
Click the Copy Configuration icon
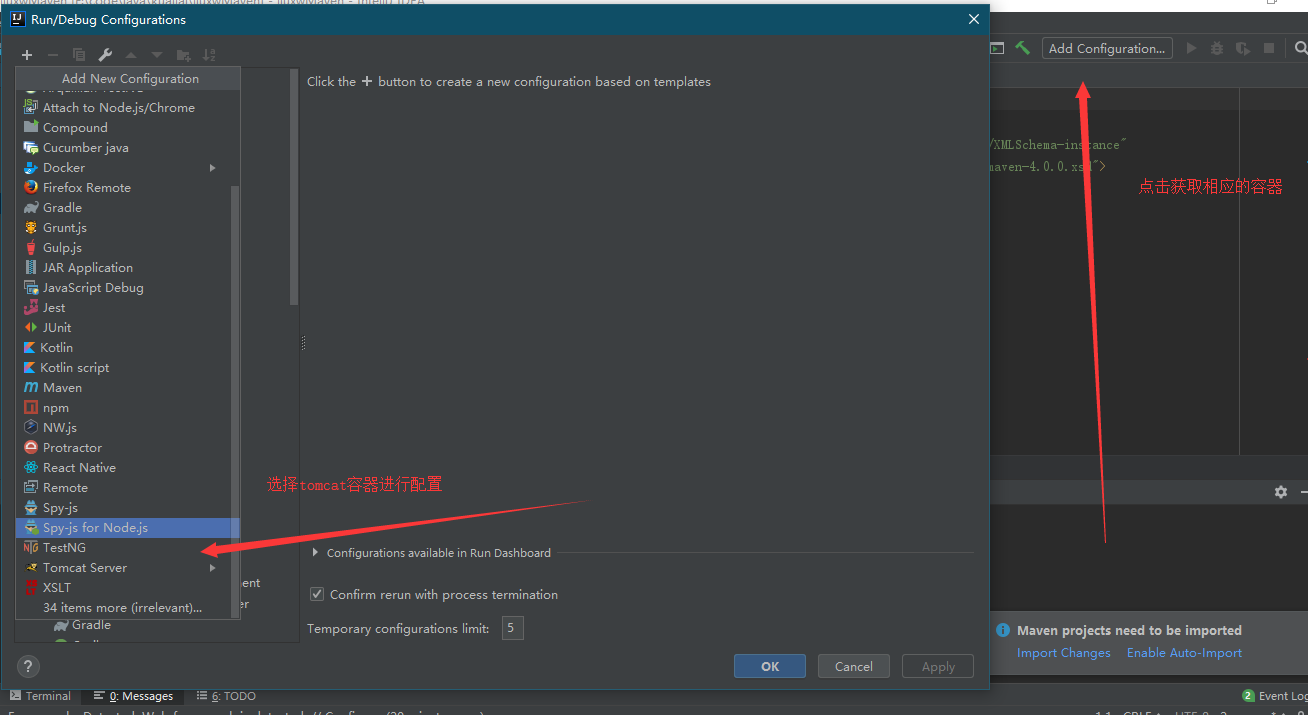pyautogui.click(x=79, y=55)
